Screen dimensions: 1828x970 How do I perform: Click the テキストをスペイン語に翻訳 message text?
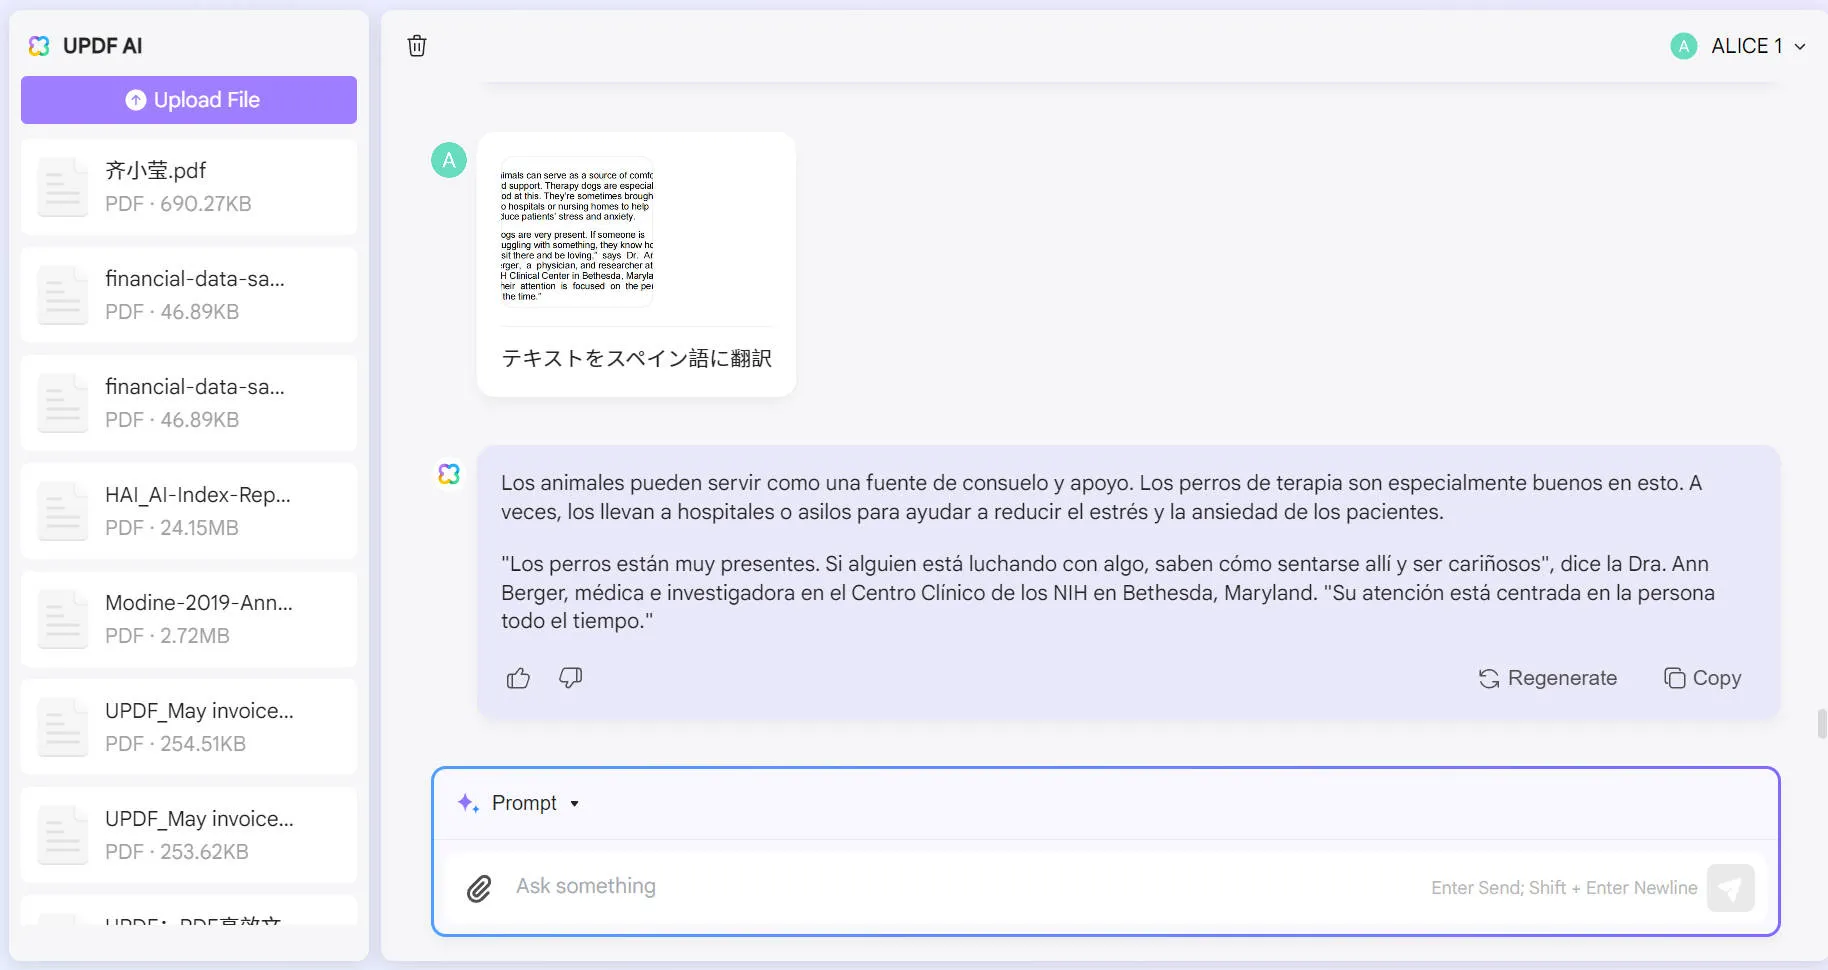pyautogui.click(x=637, y=358)
